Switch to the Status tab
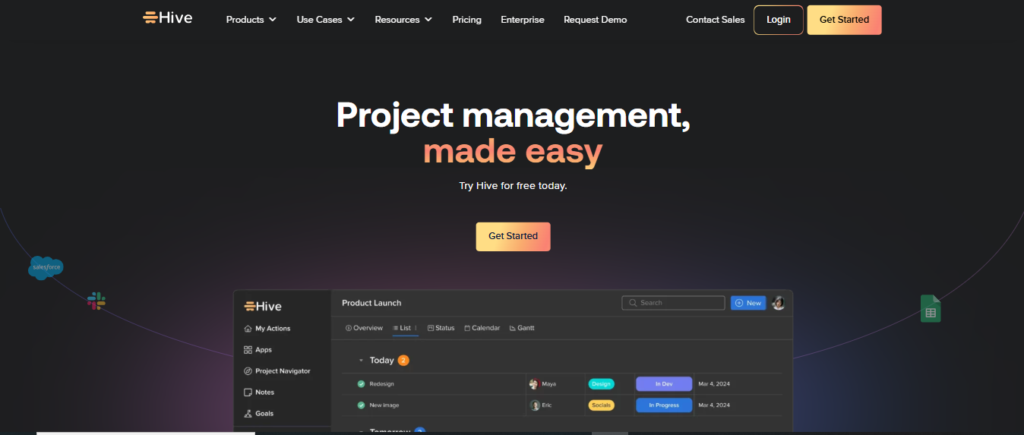This screenshot has height=435, width=1024. click(441, 328)
